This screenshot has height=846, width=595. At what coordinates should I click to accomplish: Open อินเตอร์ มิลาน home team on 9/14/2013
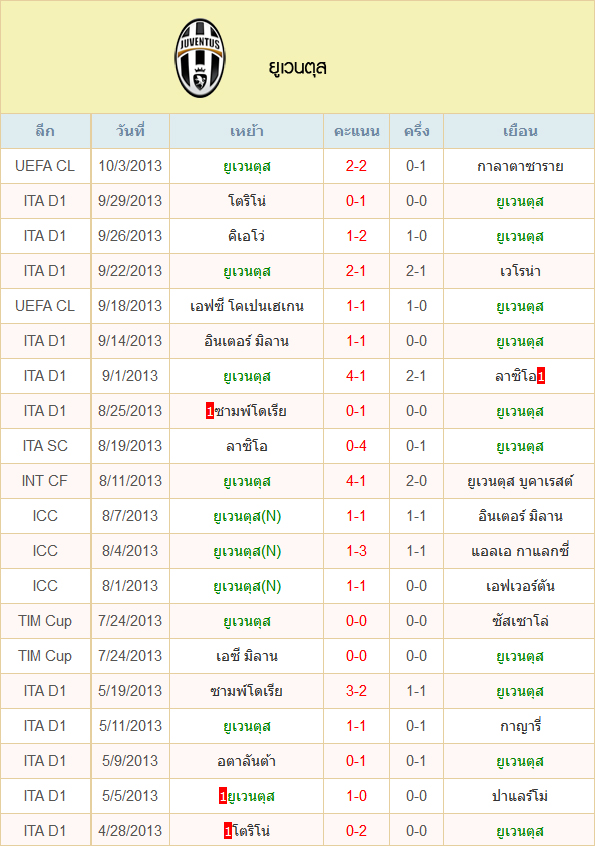(247, 341)
